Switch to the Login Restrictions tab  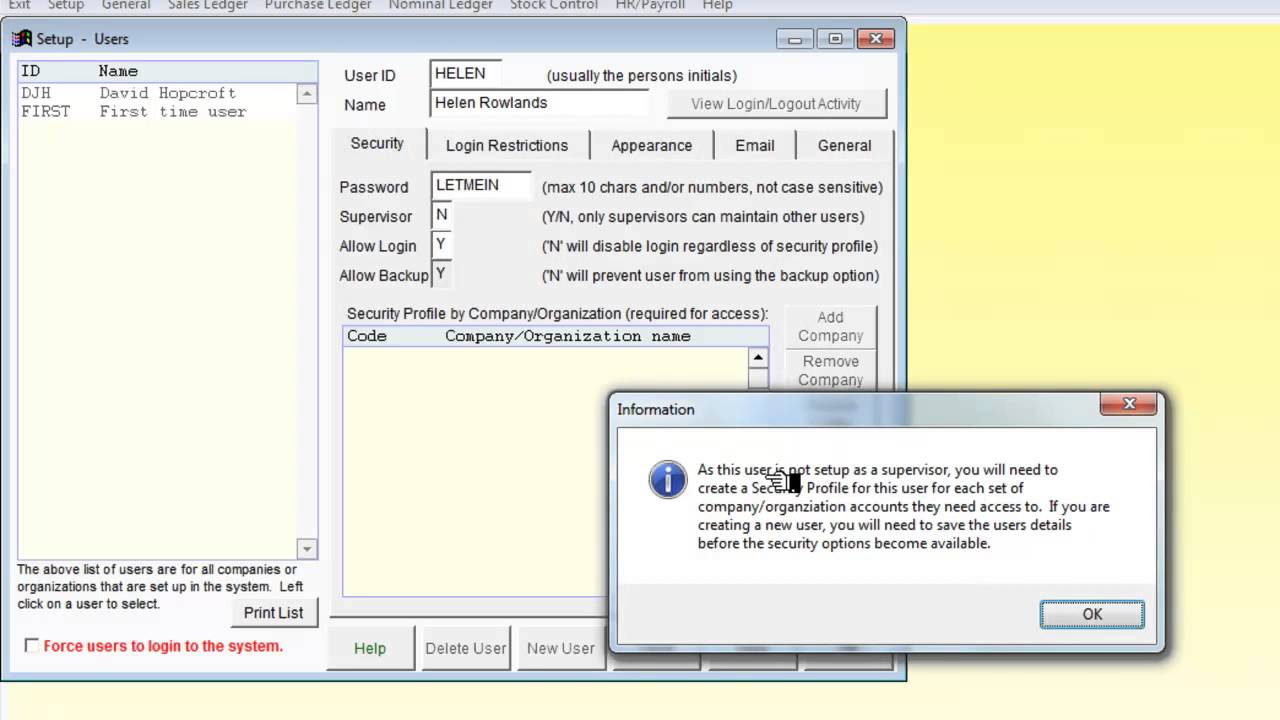[507, 145]
